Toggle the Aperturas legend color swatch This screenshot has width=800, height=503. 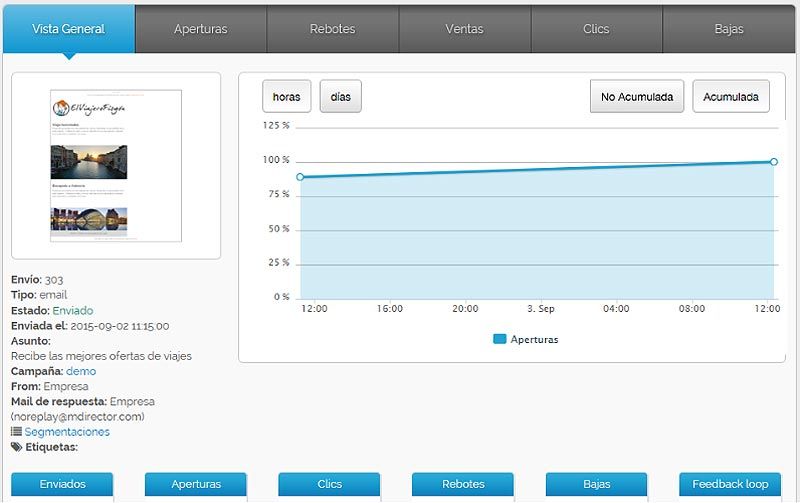pyautogui.click(x=499, y=339)
